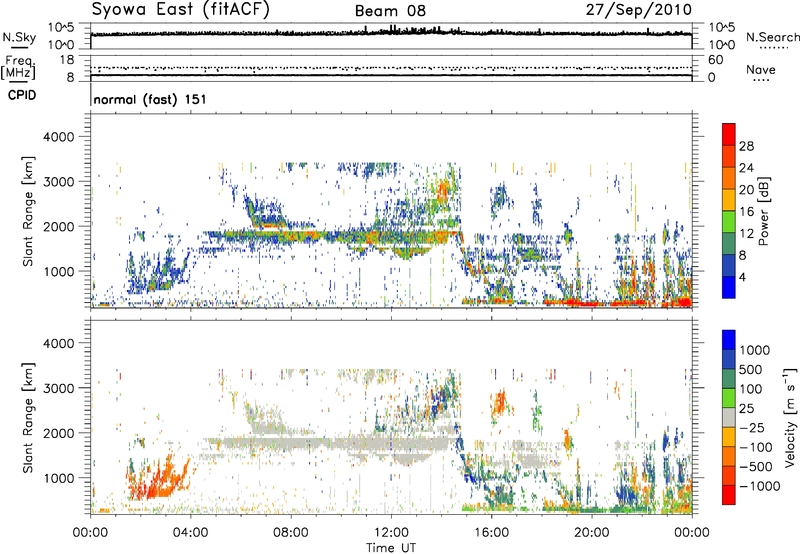Click the gray -25 to 25 velocity swatch
The image size is (800, 554).
coord(729,418)
